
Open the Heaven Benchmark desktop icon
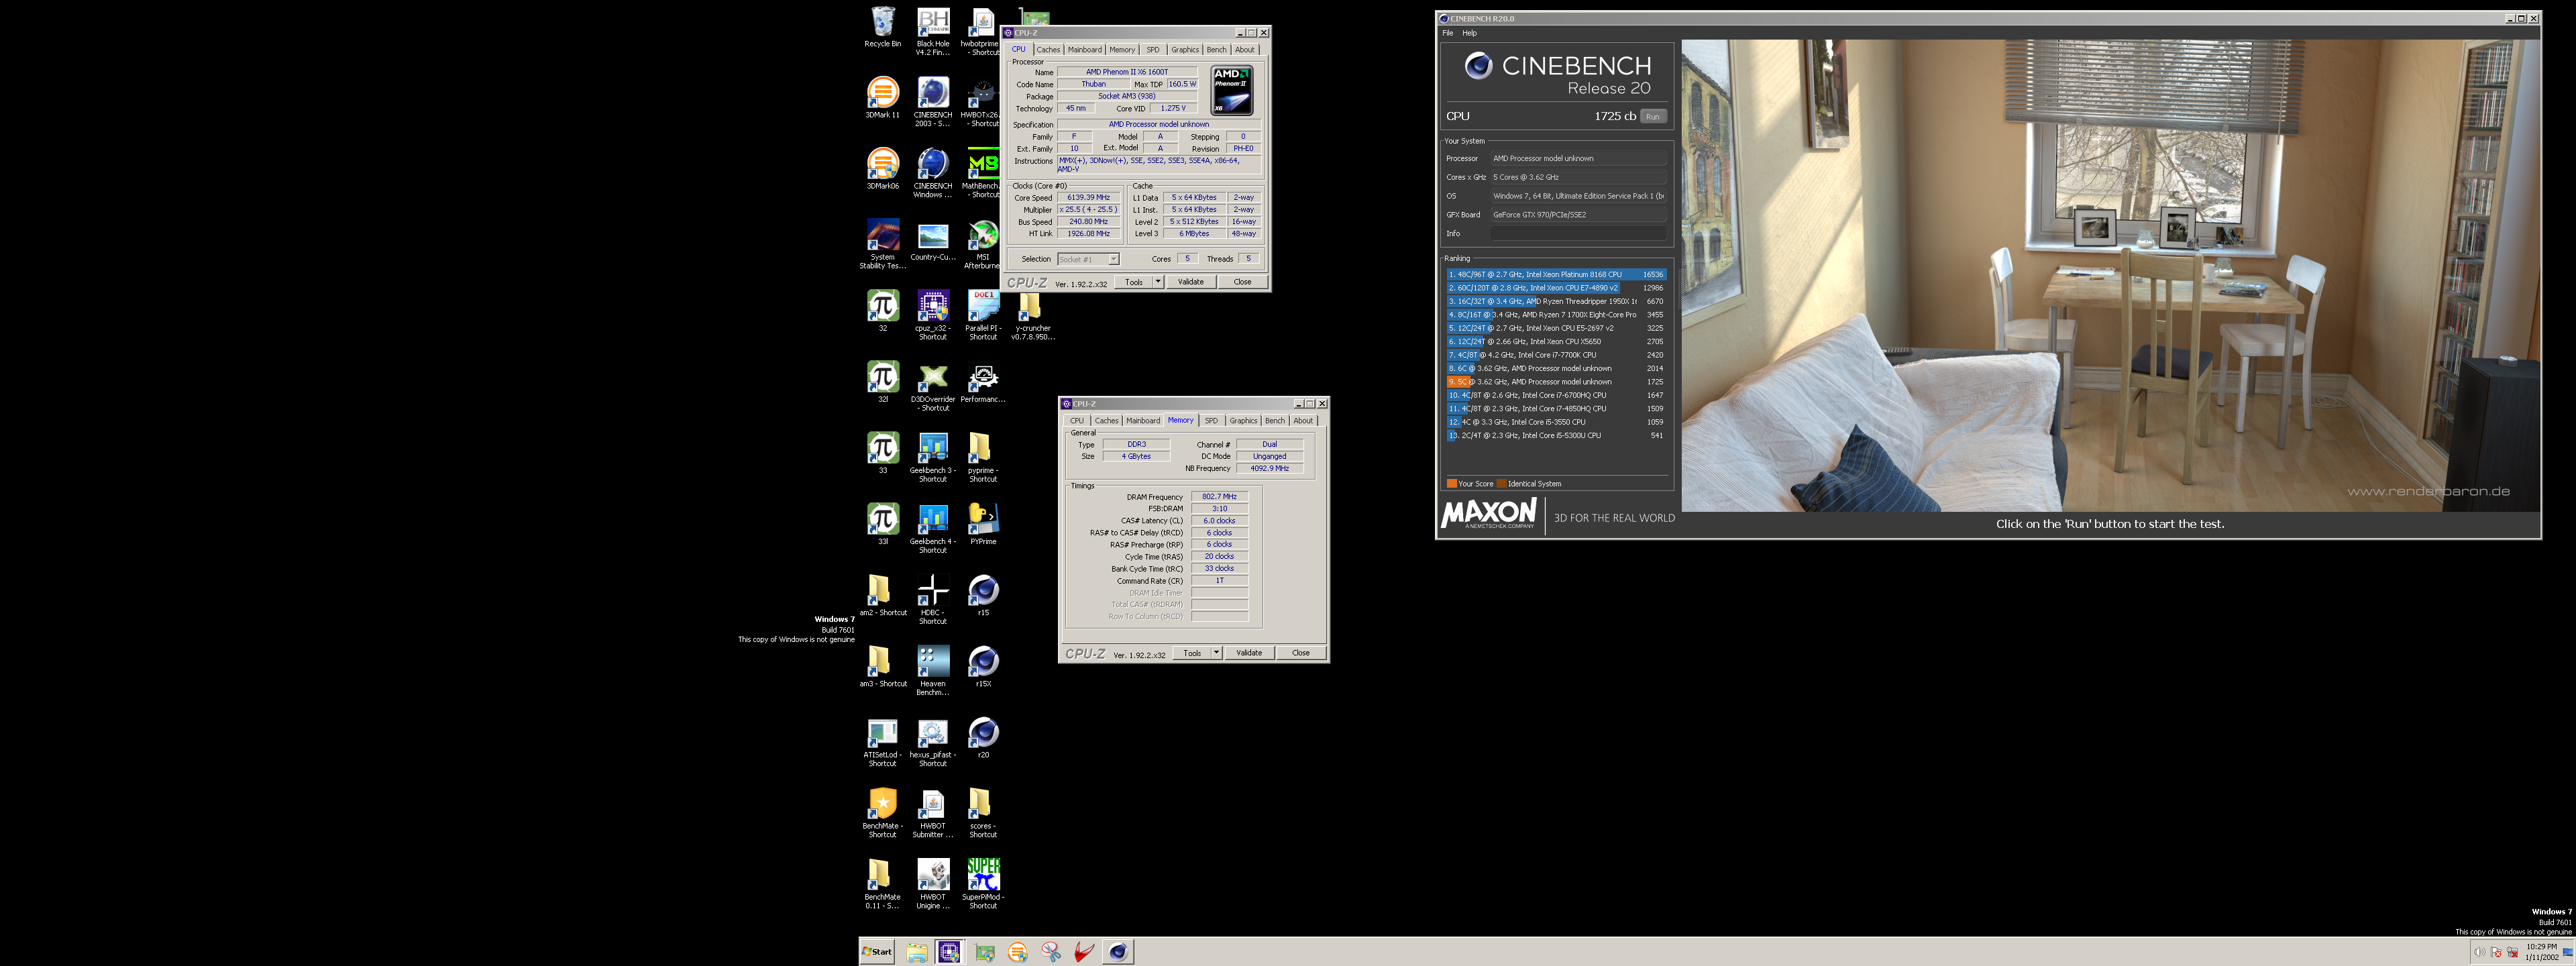tap(932, 670)
